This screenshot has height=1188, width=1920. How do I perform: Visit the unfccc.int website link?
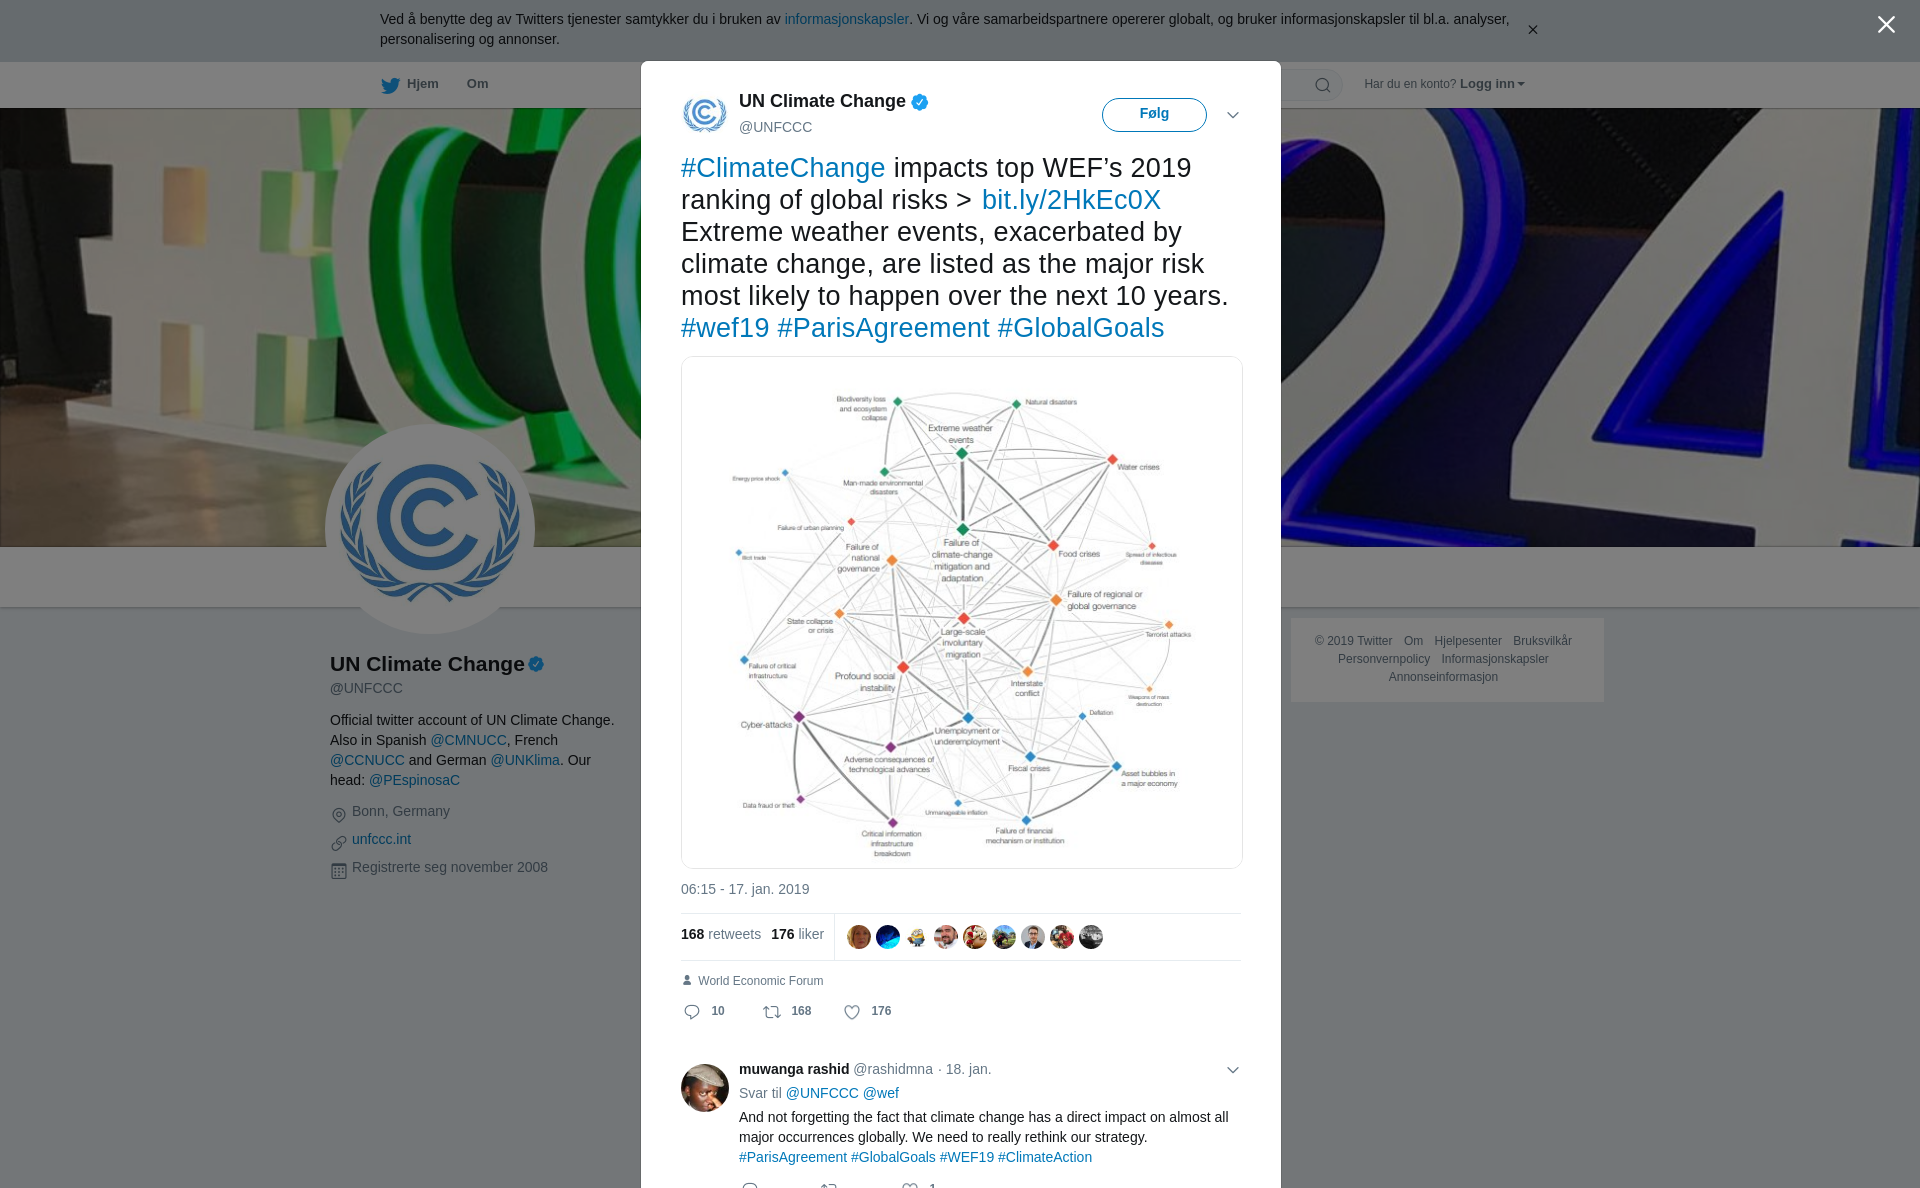381,839
